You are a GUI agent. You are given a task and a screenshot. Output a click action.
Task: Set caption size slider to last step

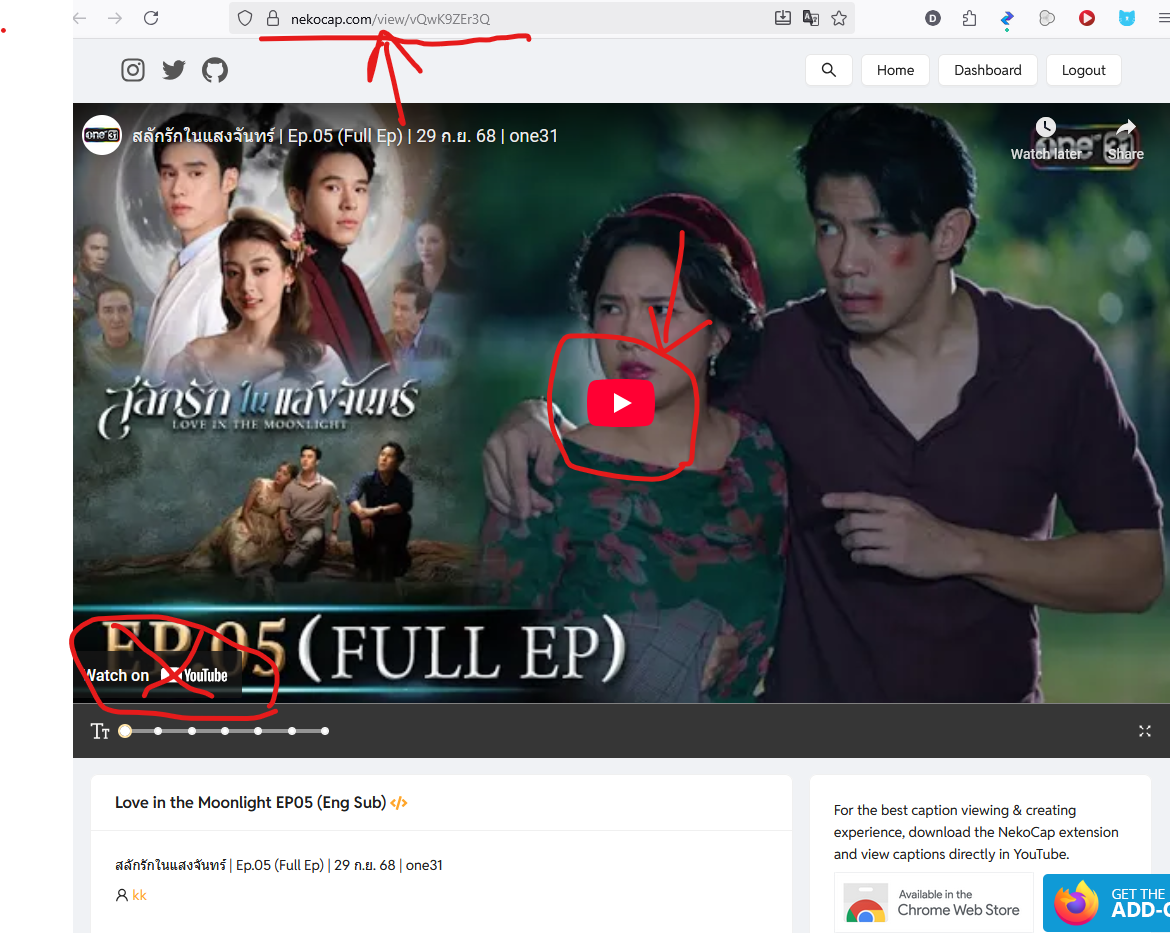coord(325,731)
